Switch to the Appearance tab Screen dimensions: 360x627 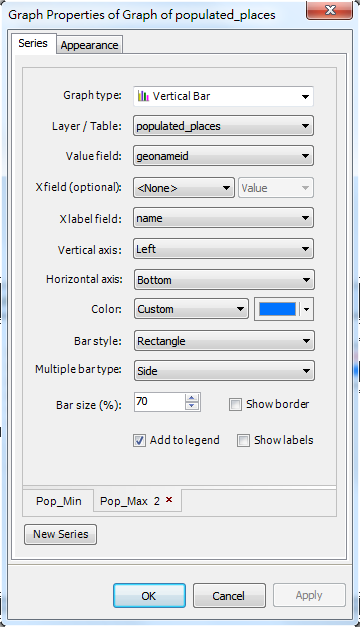point(90,45)
